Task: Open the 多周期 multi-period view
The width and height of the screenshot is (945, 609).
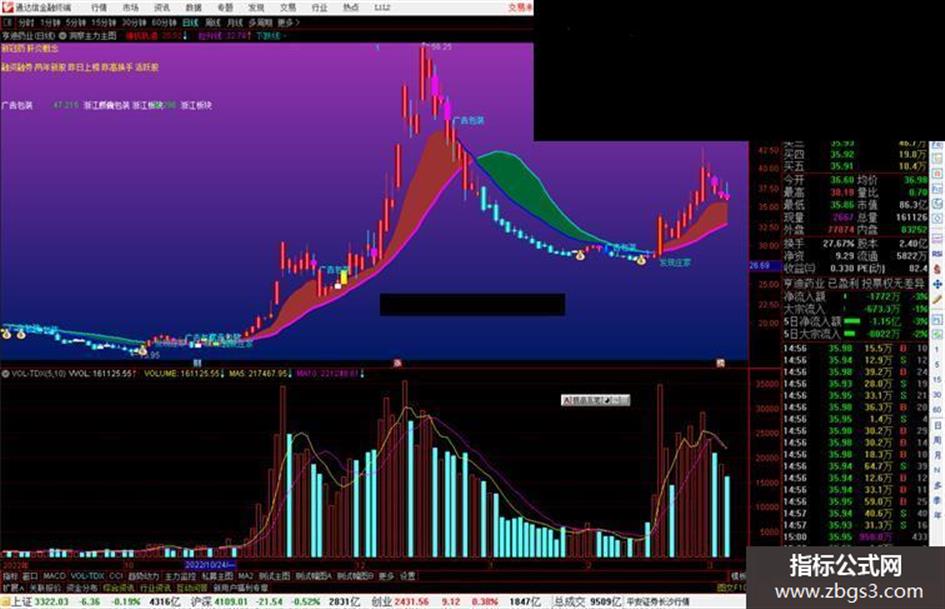Action: coord(260,22)
